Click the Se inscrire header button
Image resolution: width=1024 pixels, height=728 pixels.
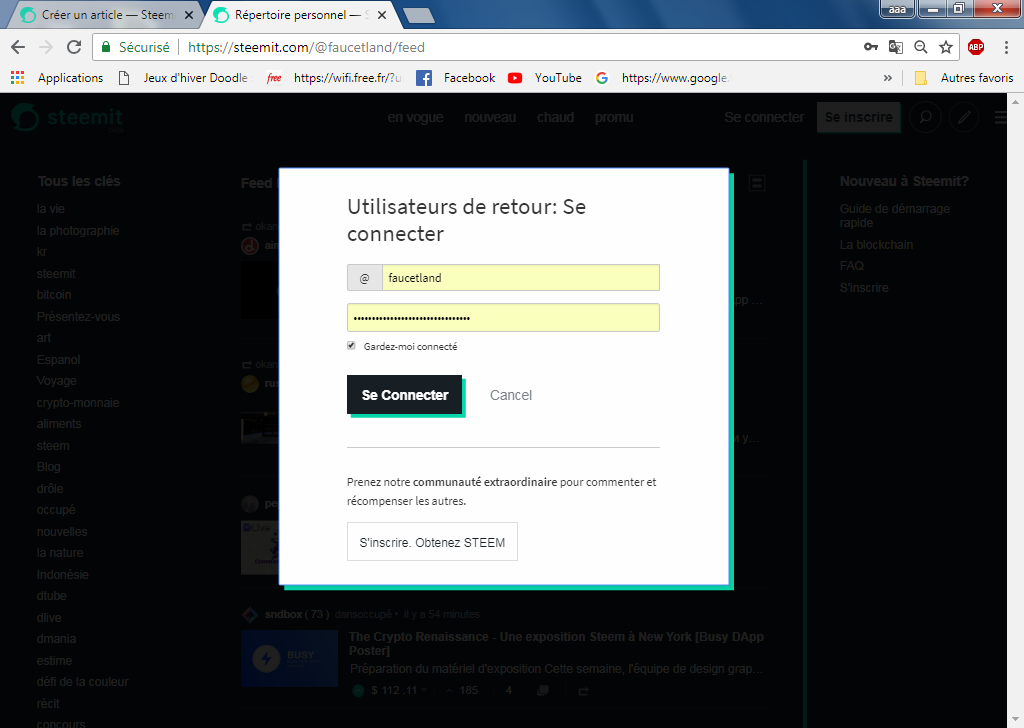pos(858,118)
